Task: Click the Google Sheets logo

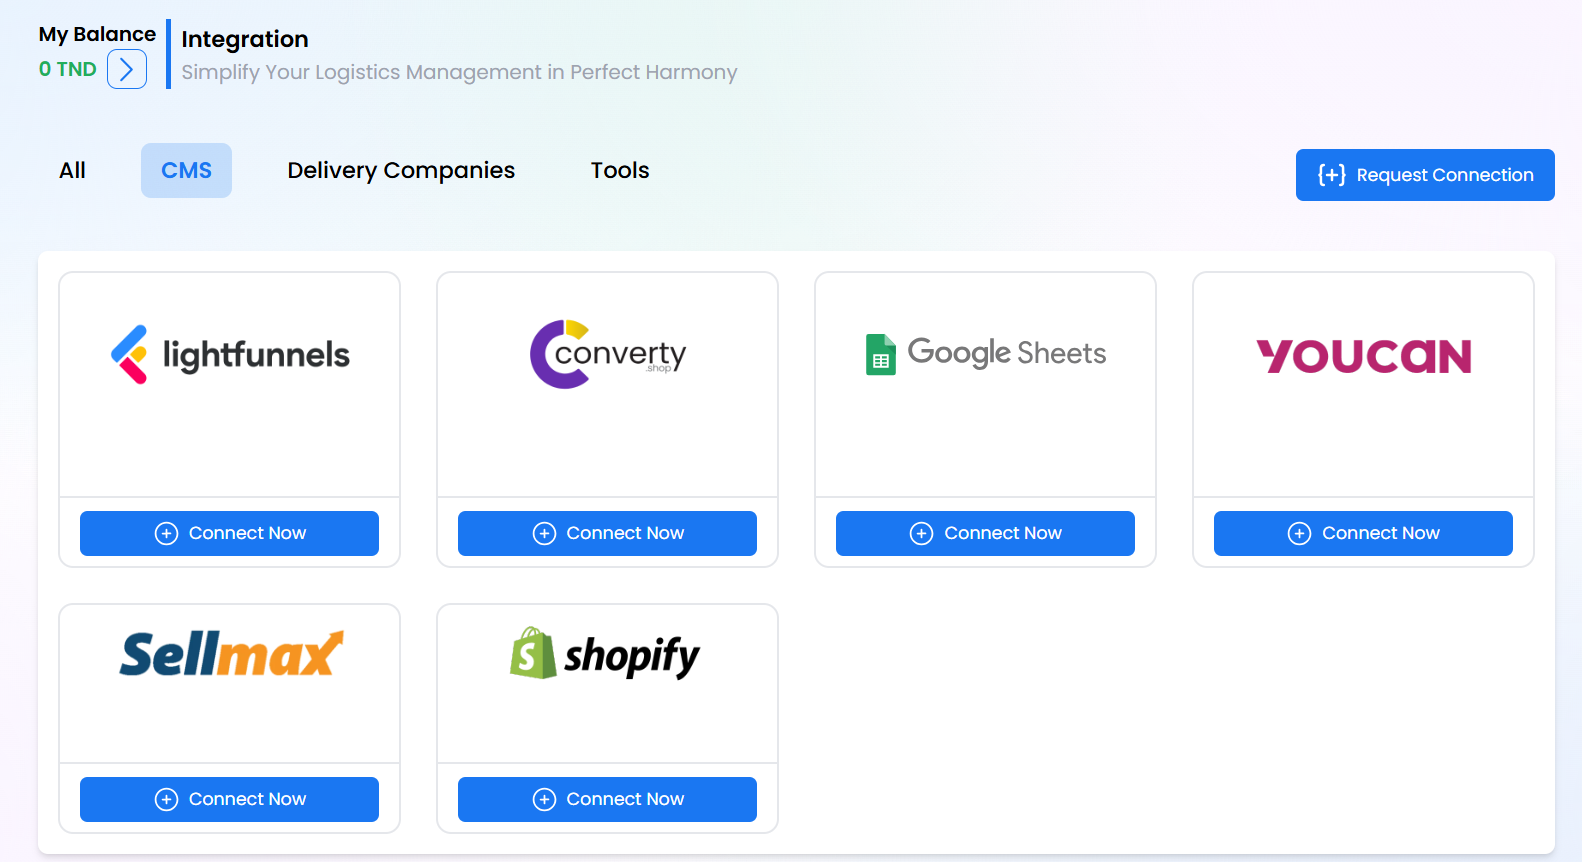Action: point(986,354)
